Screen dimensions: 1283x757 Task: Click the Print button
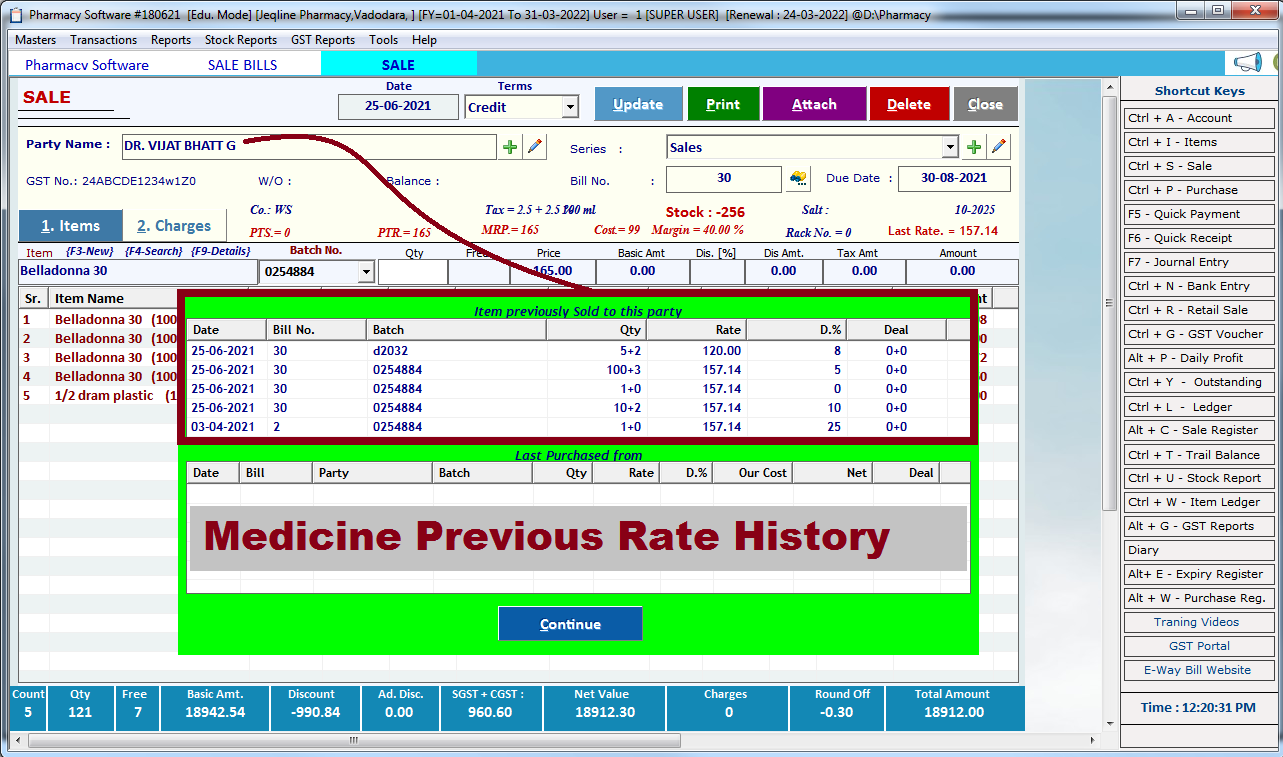[x=723, y=103]
